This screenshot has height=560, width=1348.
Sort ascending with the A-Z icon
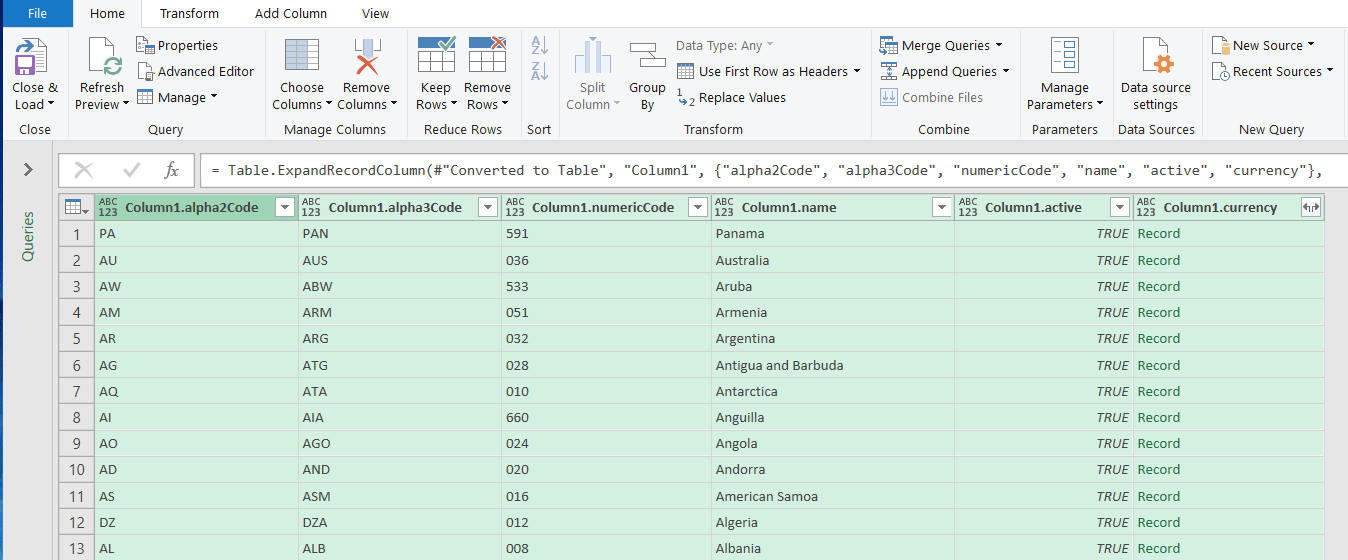540,46
